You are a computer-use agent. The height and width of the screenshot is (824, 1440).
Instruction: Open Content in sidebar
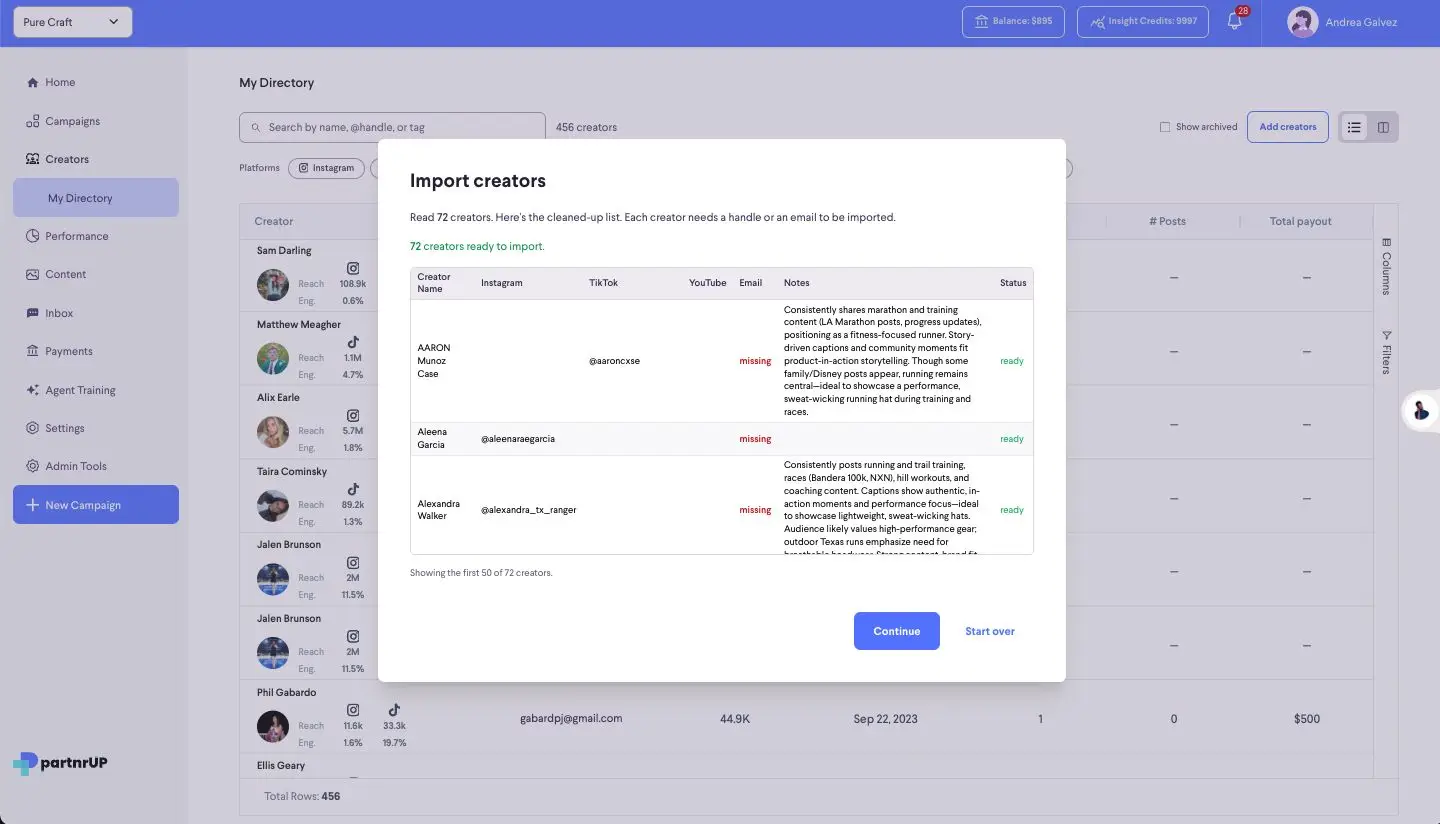65,274
